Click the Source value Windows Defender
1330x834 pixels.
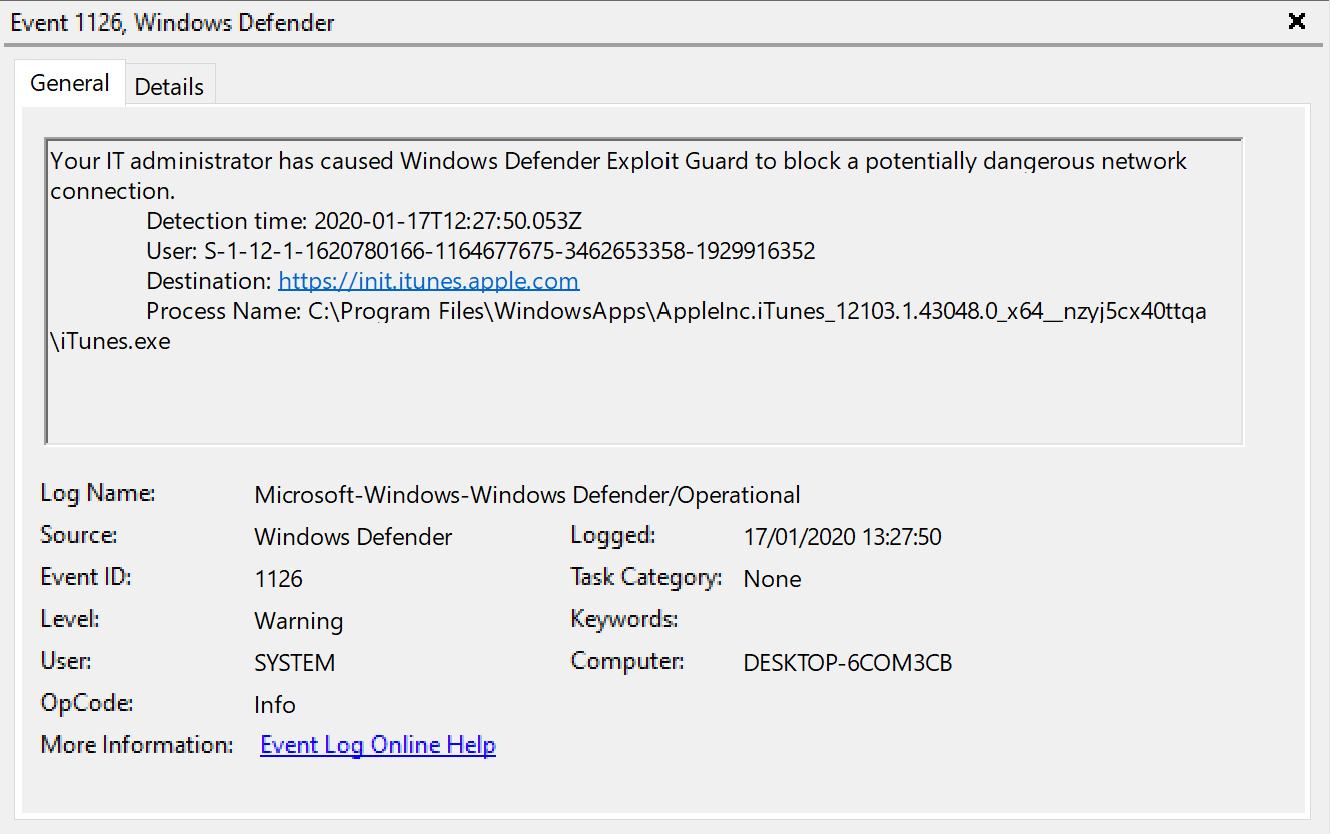pos(353,537)
